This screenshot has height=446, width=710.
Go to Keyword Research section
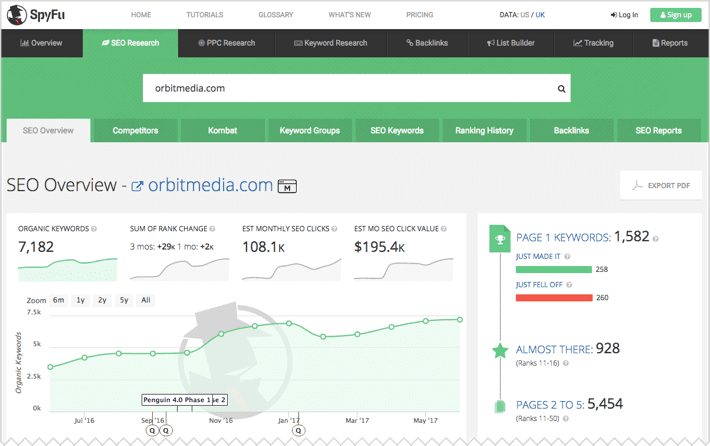[x=331, y=43]
